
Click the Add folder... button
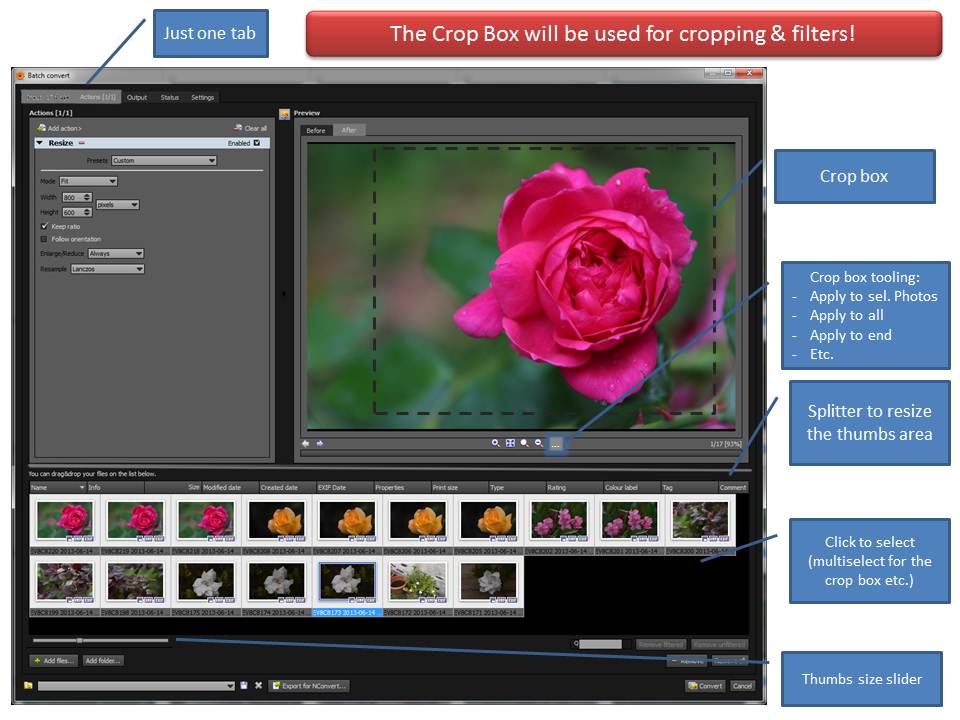pos(103,660)
